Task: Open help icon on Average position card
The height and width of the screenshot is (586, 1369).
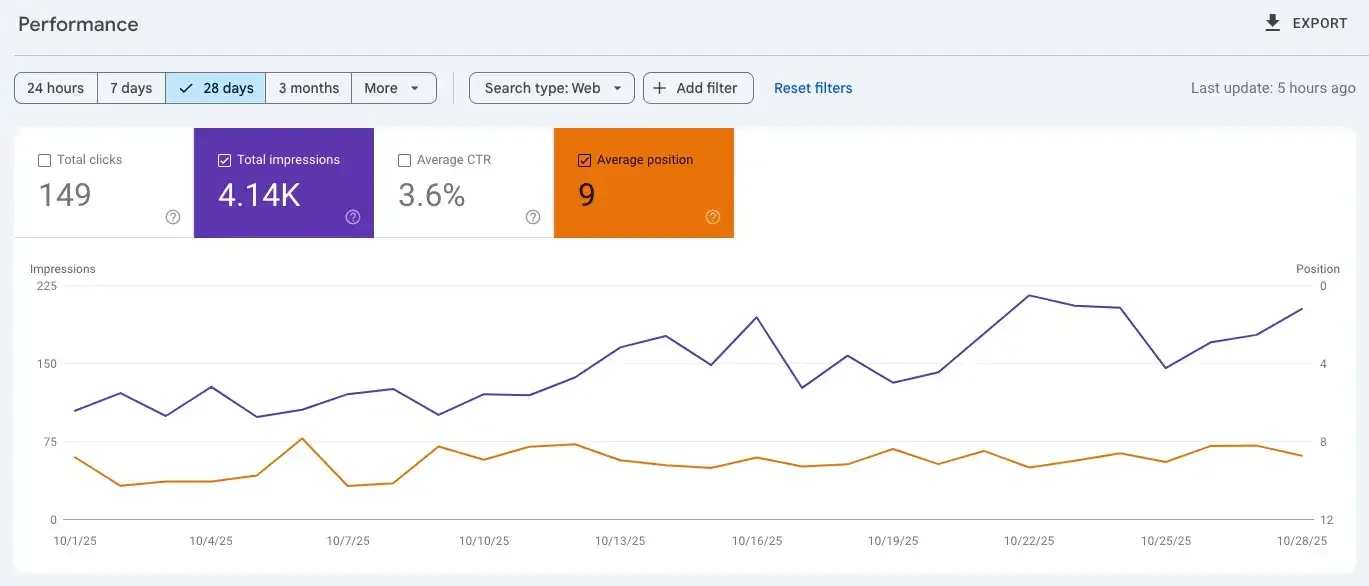Action: point(713,217)
